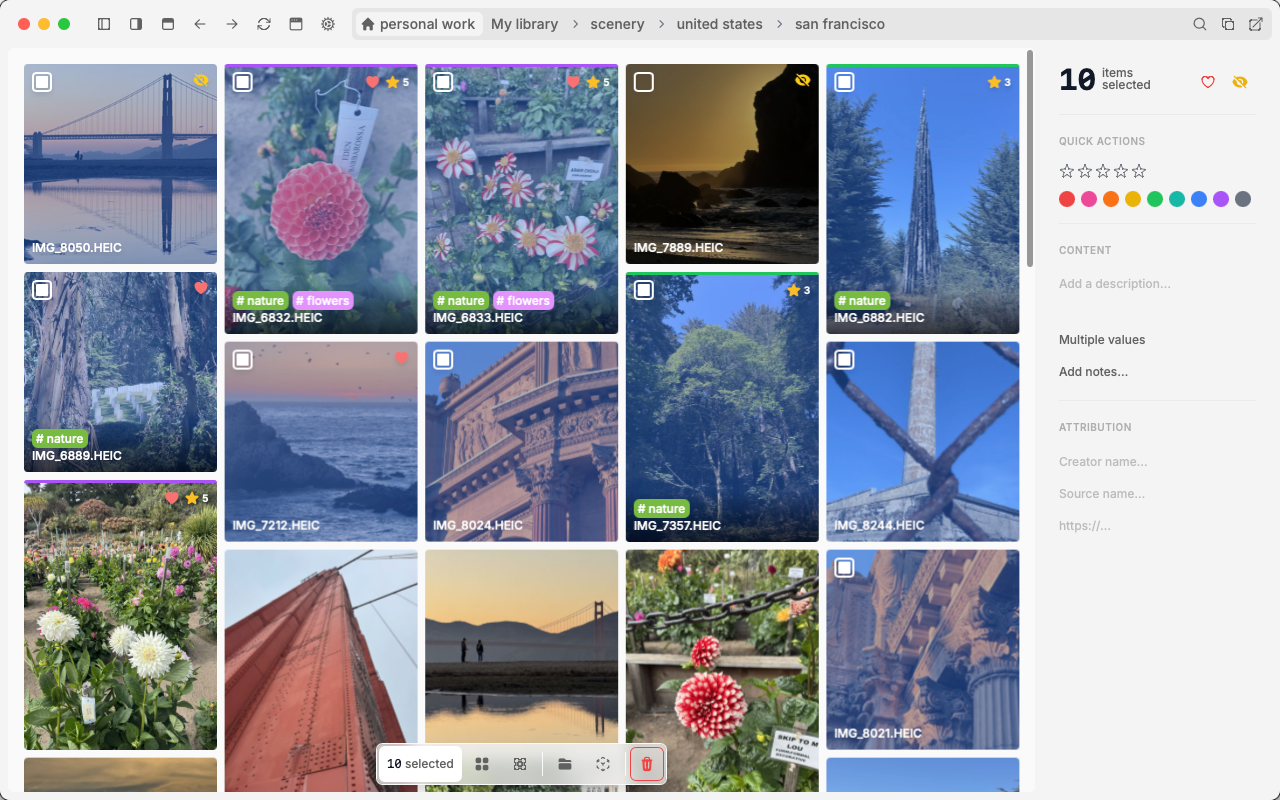Navigate back using the left arrow
Viewport: 1280px width, 800px height.
click(x=199, y=23)
